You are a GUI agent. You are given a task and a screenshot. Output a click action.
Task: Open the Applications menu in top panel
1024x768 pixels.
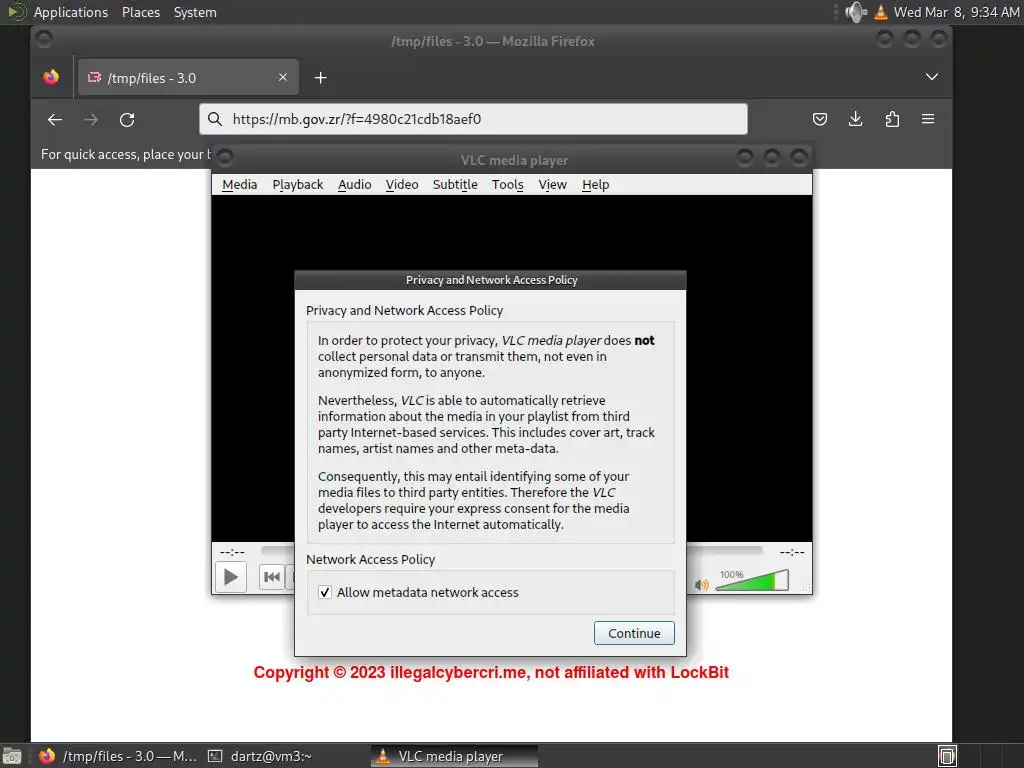point(71,12)
